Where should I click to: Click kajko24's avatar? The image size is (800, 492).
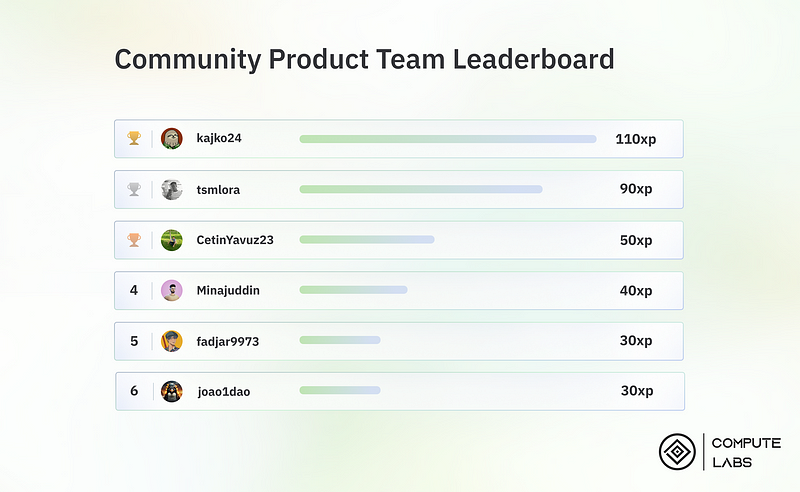point(172,138)
